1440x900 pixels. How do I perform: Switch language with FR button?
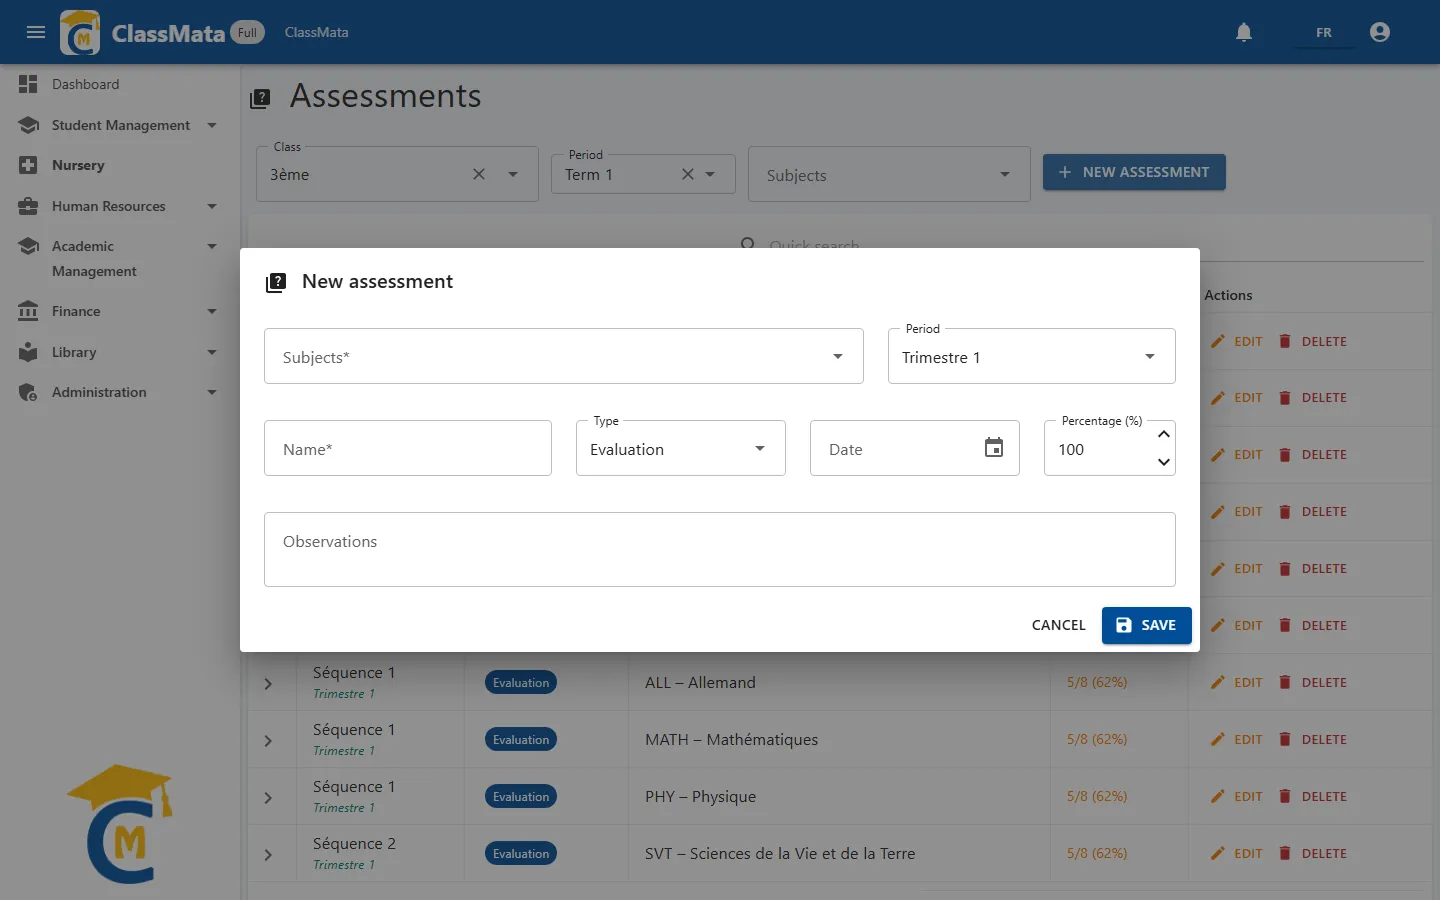(1324, 32)
